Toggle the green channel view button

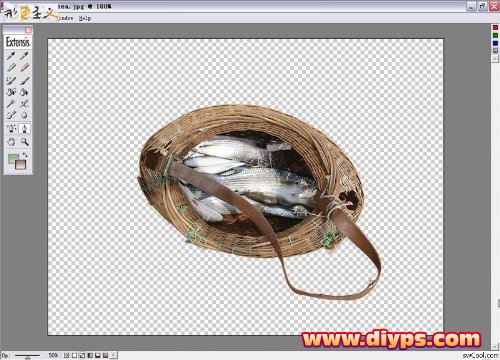(x=495, y=35)
